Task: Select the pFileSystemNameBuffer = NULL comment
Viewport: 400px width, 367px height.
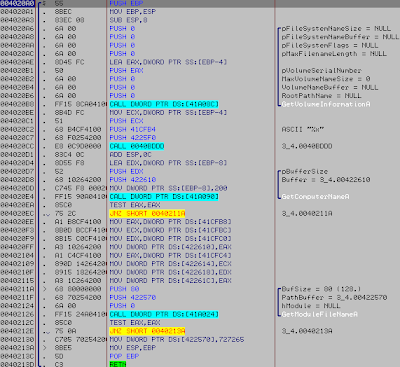Action: [340, 37]
